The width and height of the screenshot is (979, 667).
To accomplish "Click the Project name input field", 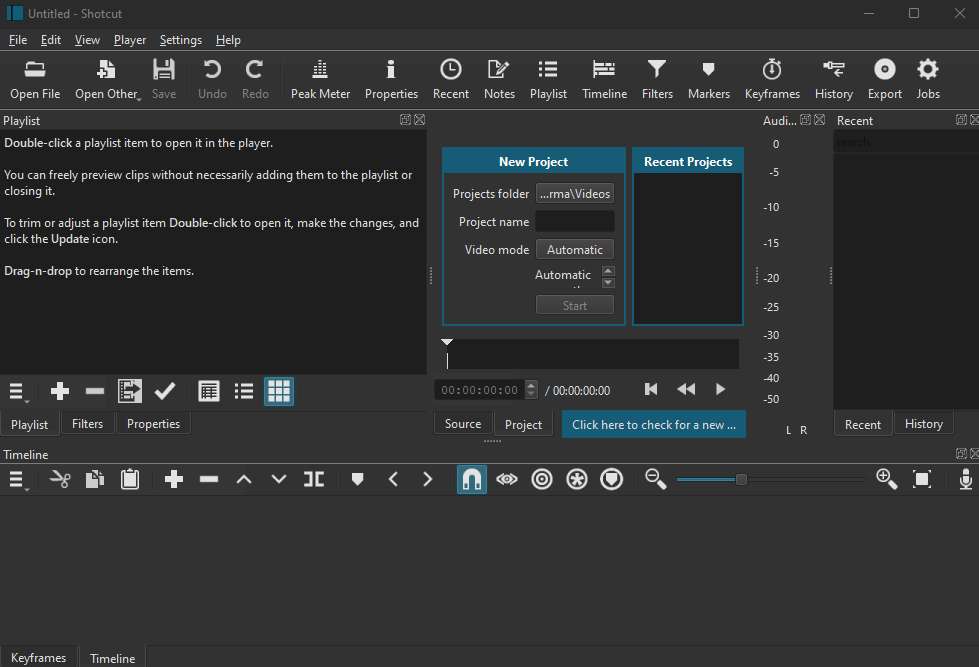I will [574, 220].
